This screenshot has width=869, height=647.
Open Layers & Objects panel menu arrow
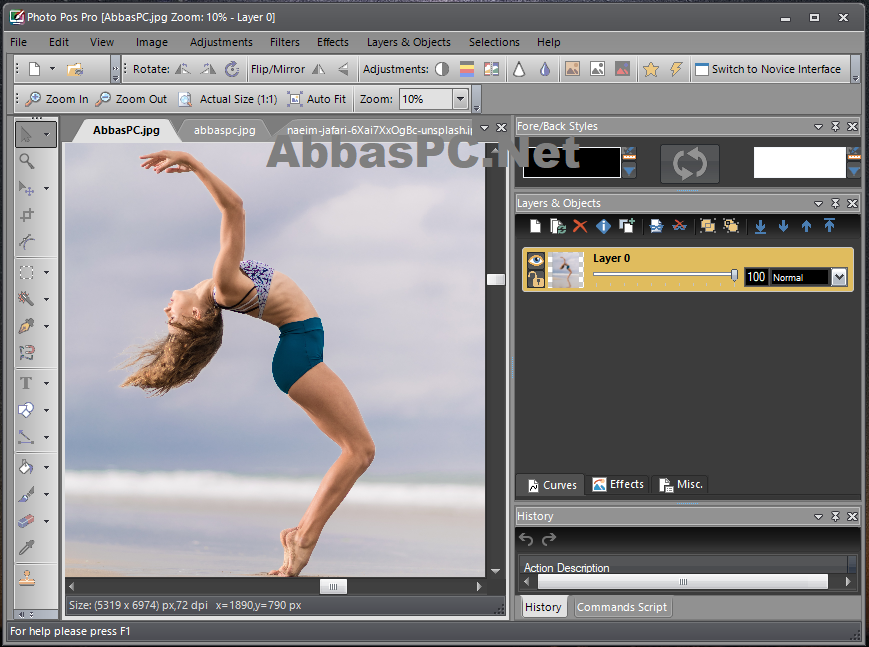818,203
